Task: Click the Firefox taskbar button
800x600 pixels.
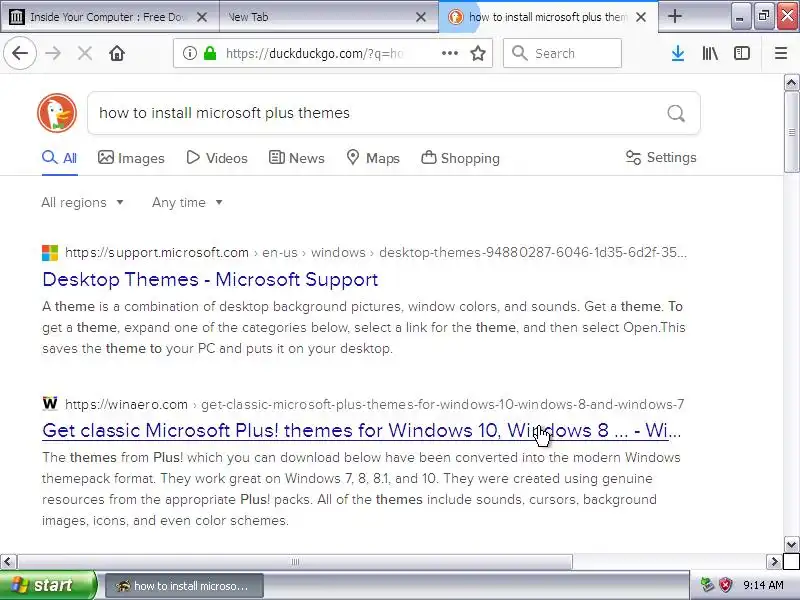Action: pos(184,585)
